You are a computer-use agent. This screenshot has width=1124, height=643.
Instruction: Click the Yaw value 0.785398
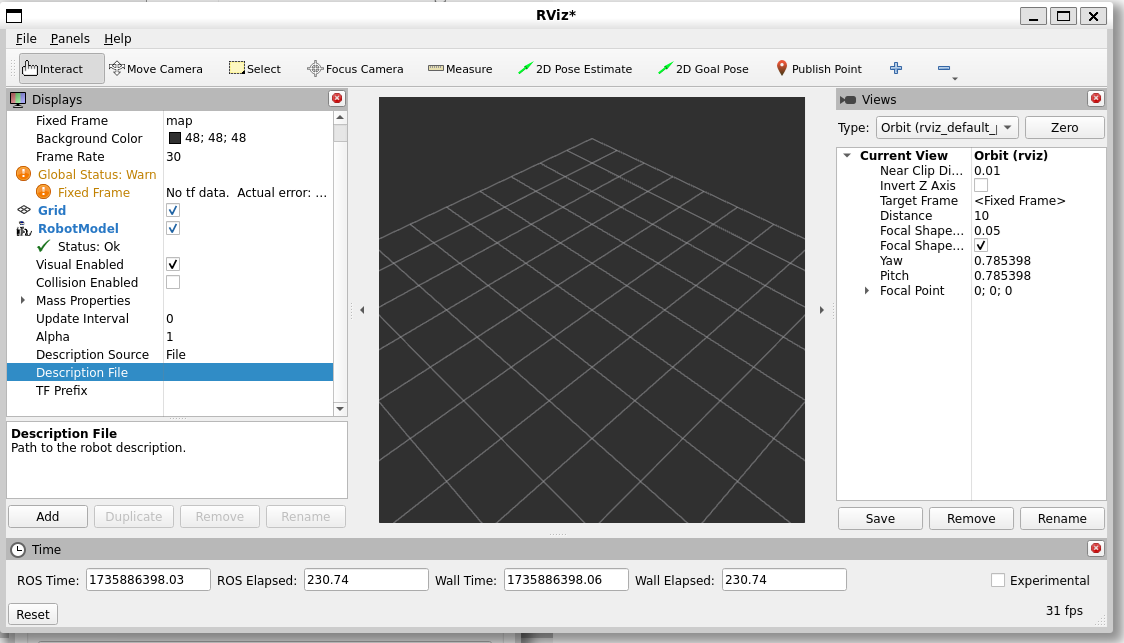click(1002, 260)
